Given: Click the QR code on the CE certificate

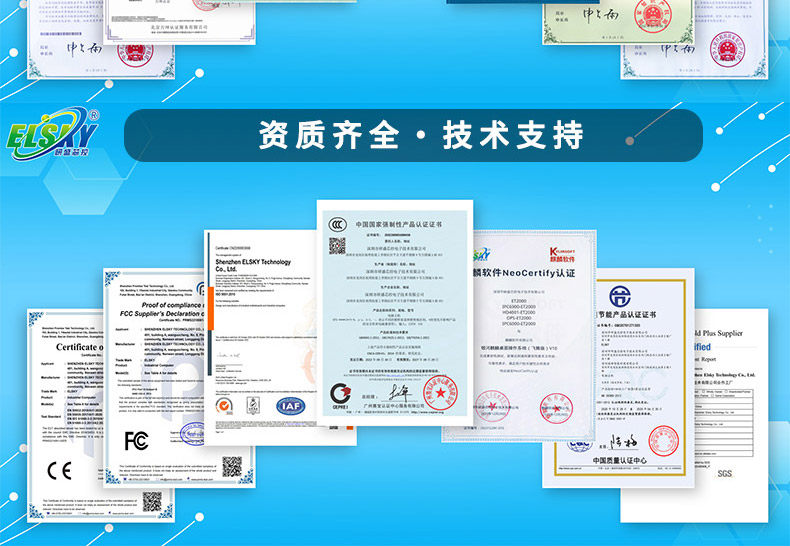Looking at the screenshot, I should tap(152, 501).
